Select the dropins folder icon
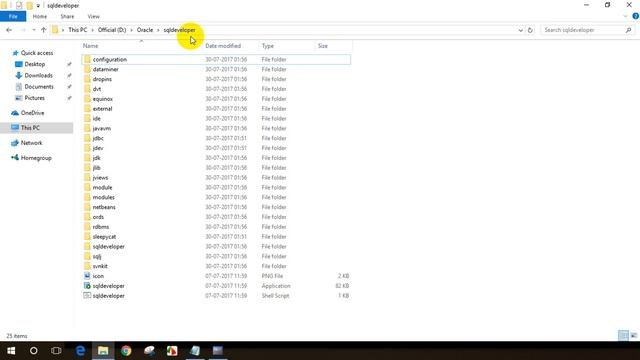The height and width of the screenshot is (360, 640). point(87,79)
